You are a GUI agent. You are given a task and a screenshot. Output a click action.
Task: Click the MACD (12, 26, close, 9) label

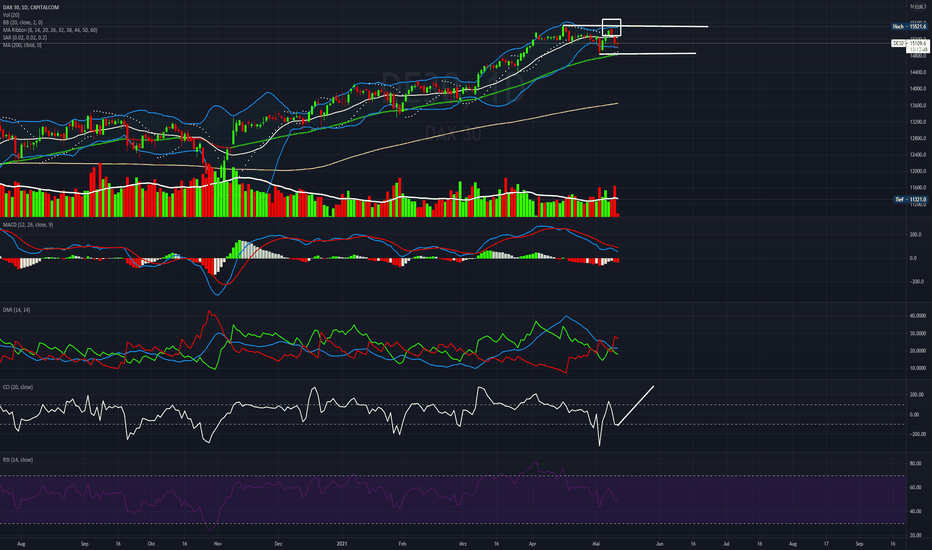coord(27,225)
